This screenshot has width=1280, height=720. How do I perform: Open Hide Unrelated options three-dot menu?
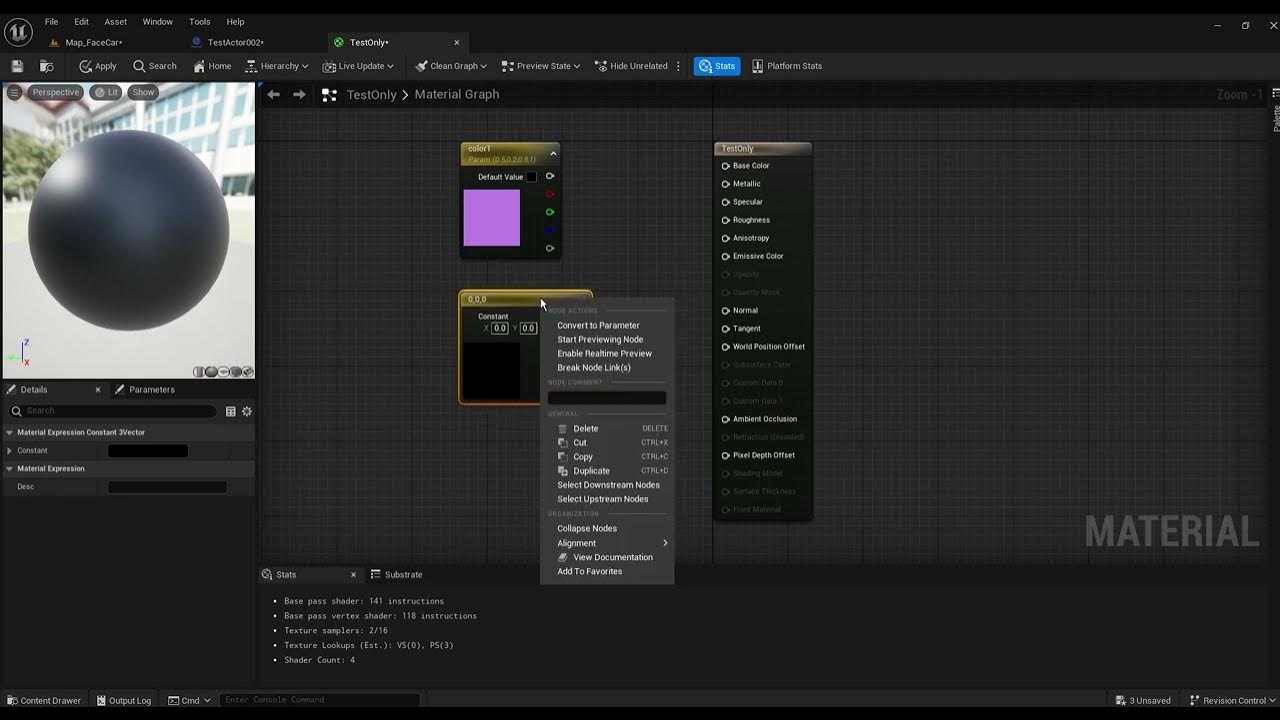click(x=679, y=66)
